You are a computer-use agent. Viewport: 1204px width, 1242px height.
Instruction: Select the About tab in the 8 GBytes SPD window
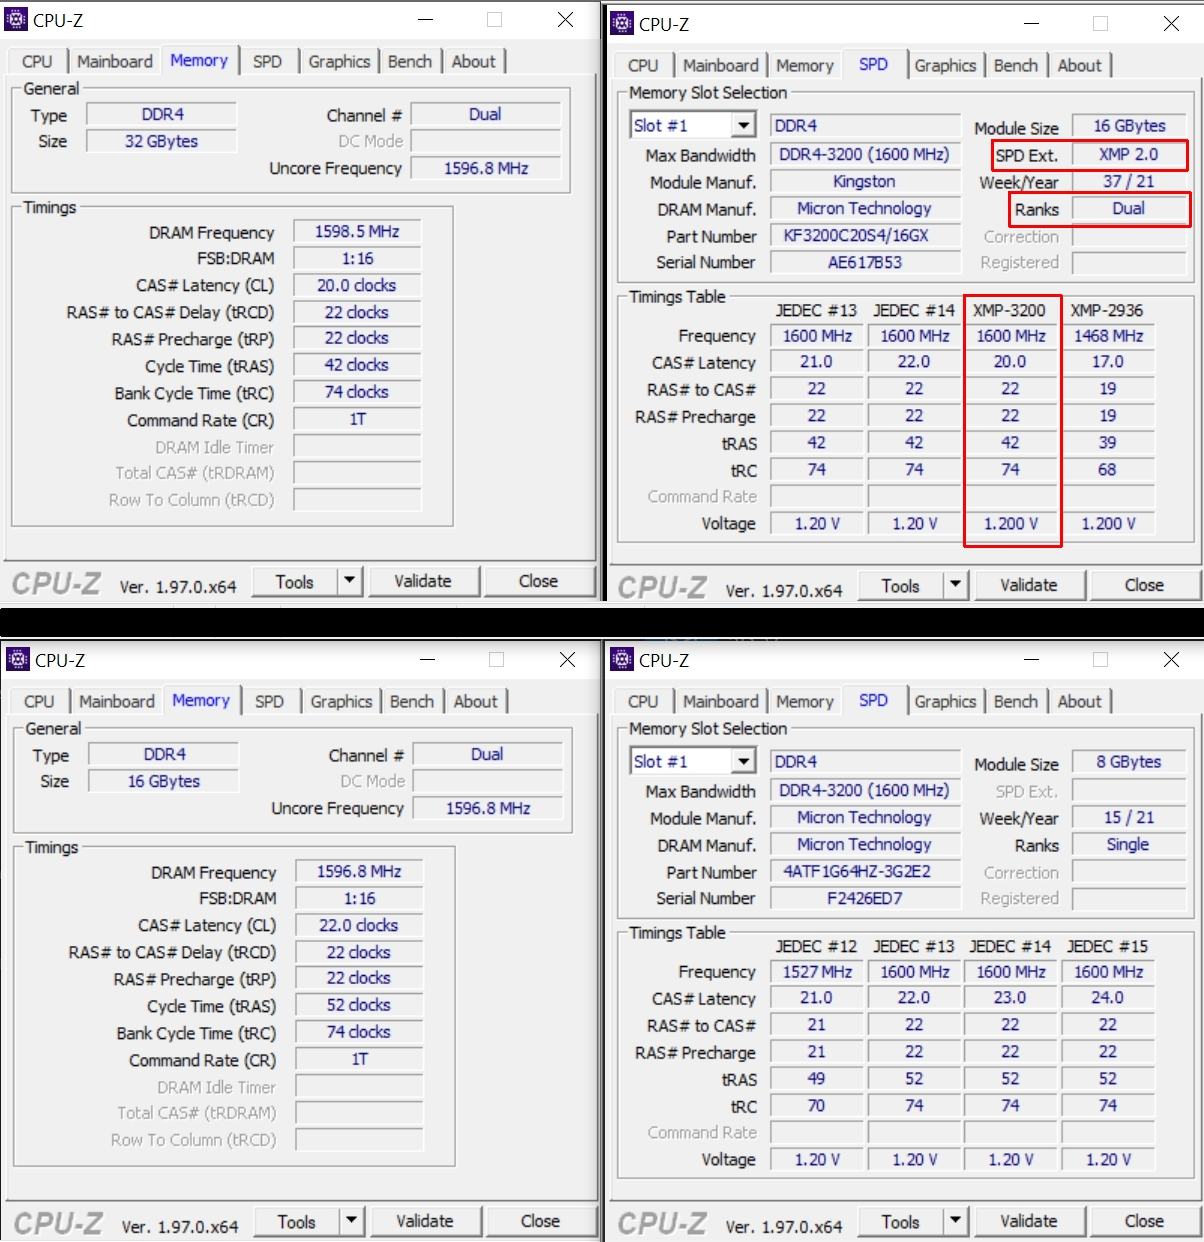click(1079, 701)
